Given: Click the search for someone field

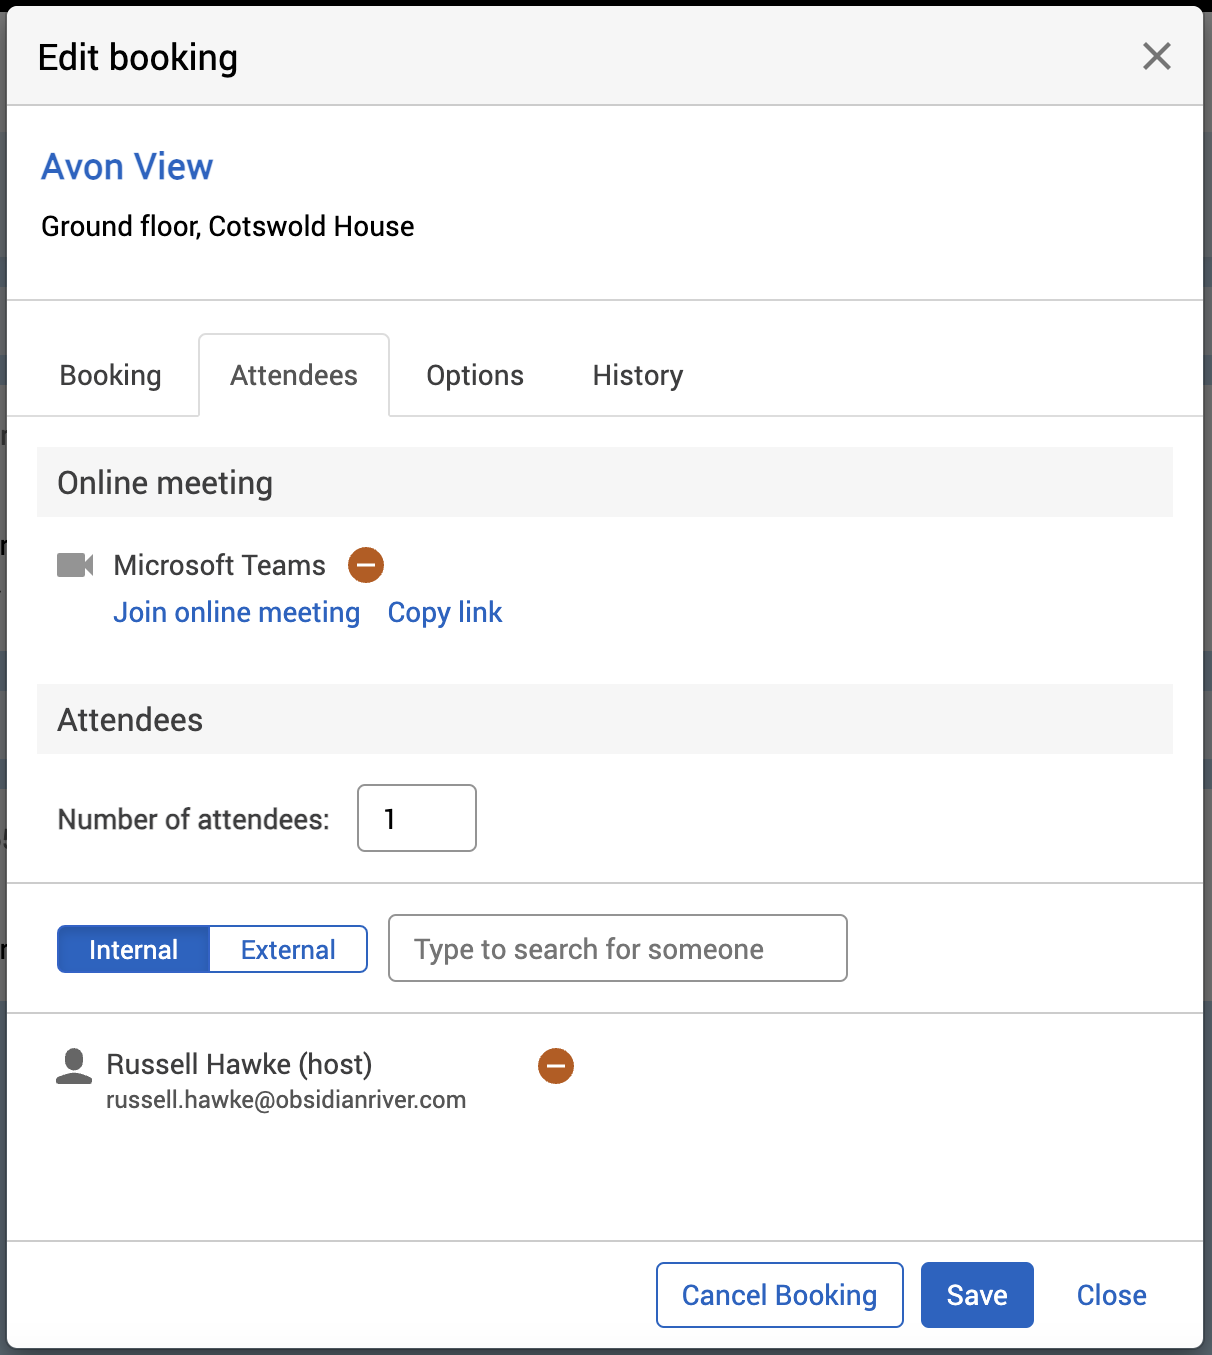Looking at the screenshot, I should coord(617,948).
